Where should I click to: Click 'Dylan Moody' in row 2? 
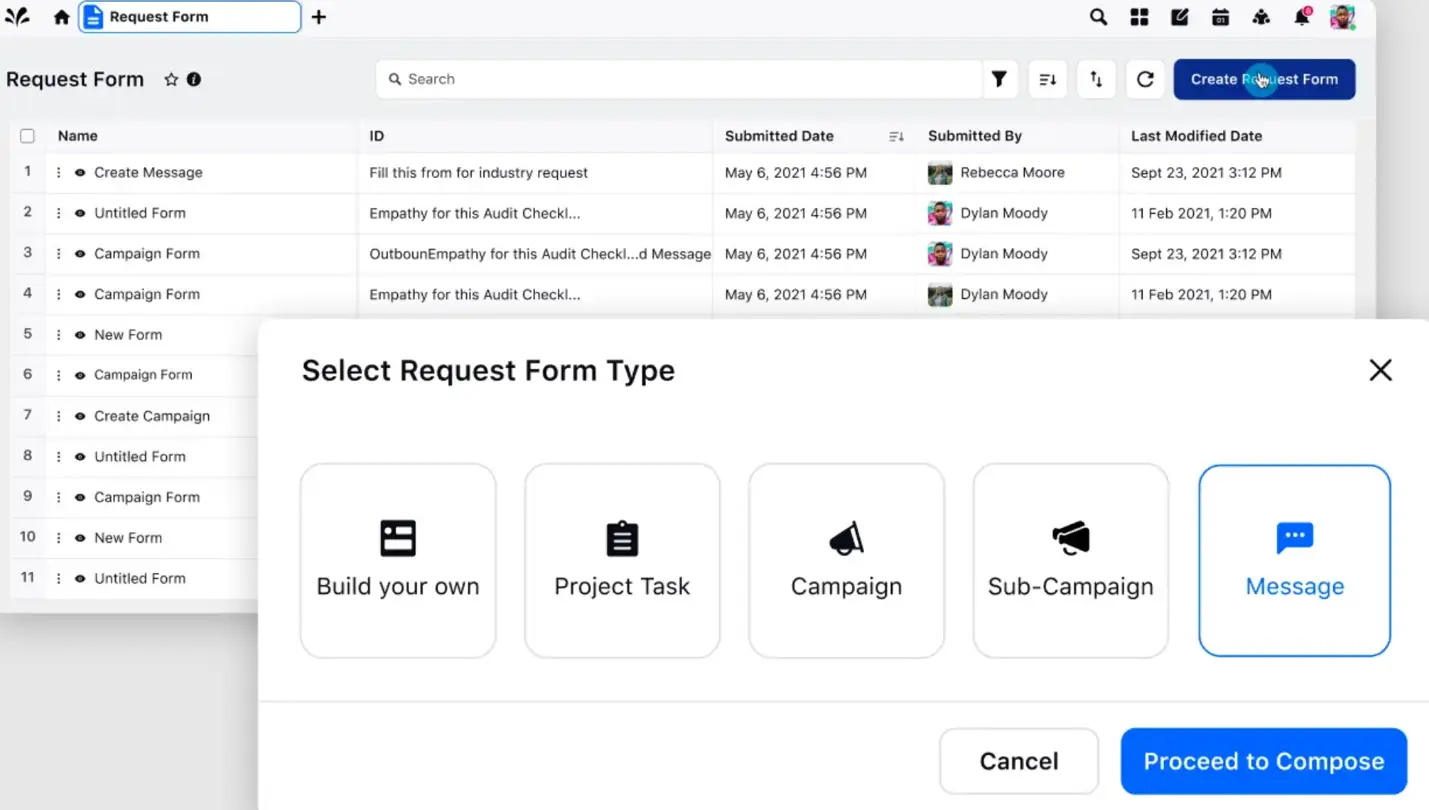pos(1004,213)
